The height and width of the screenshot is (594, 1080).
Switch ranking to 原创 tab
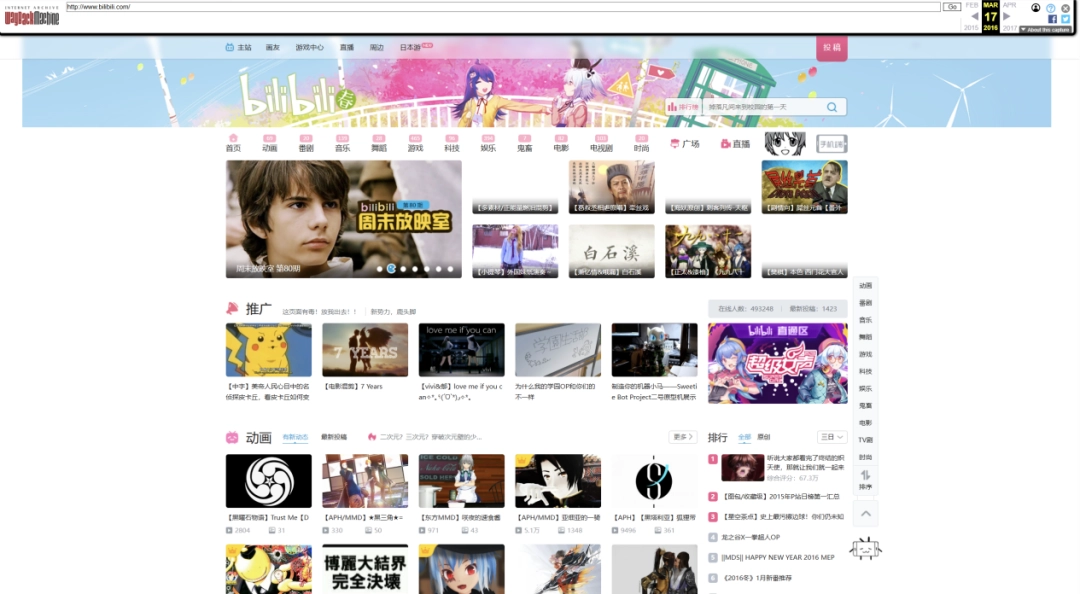pyautogui.click(x=764, y=437)
